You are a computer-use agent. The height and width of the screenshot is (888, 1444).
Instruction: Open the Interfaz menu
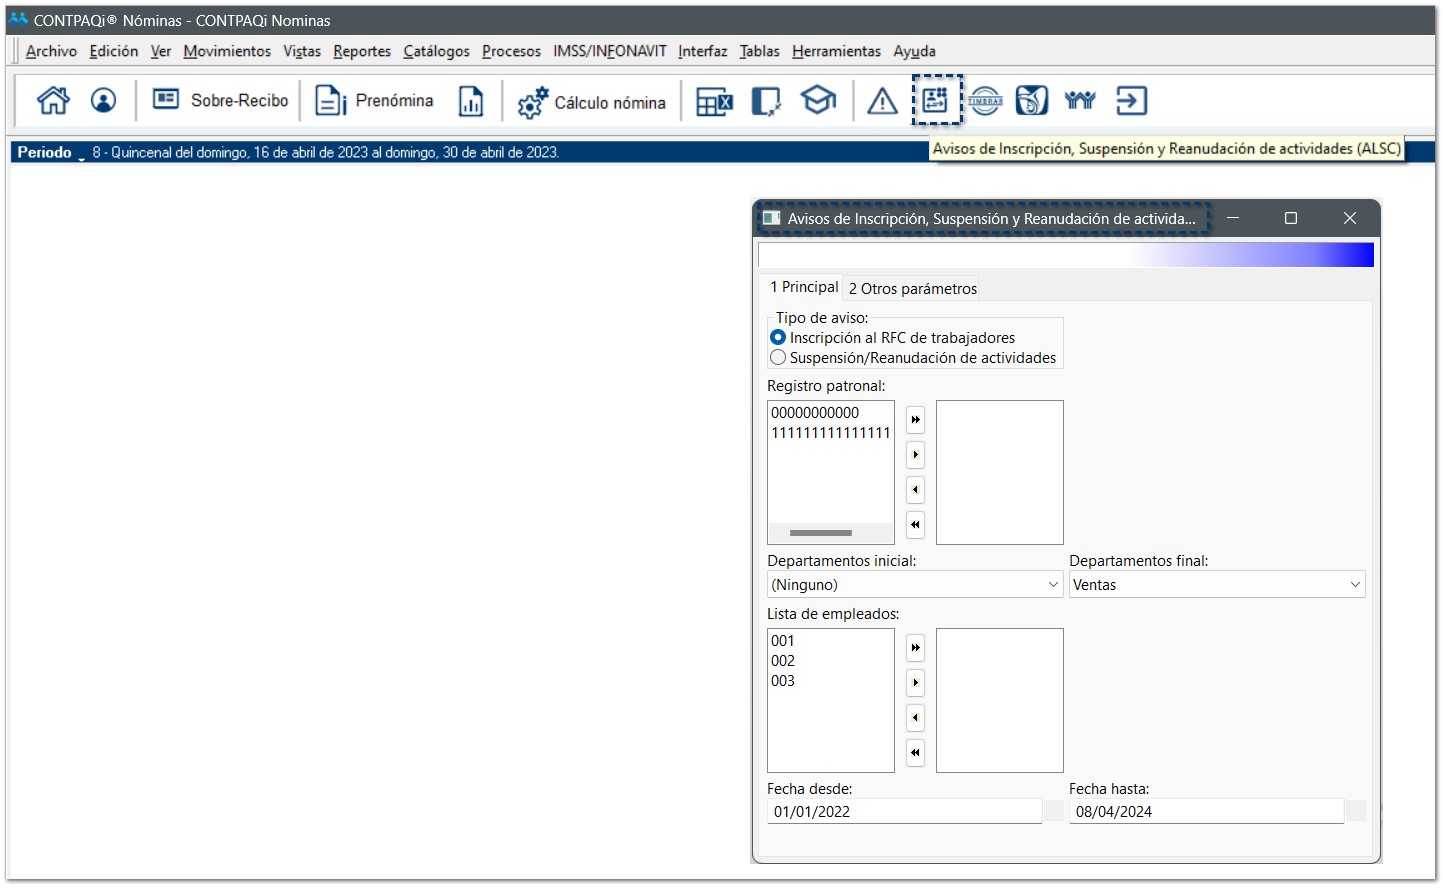703,51
